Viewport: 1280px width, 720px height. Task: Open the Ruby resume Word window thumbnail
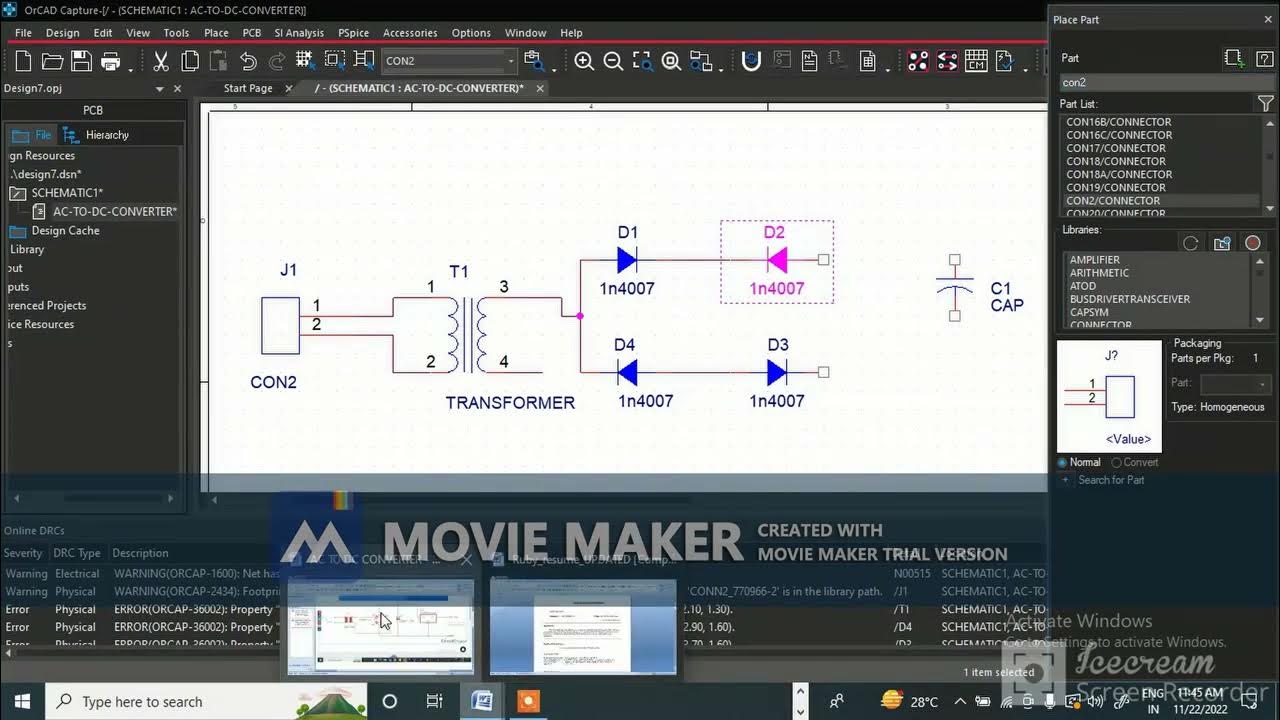(x=583, y=625)
